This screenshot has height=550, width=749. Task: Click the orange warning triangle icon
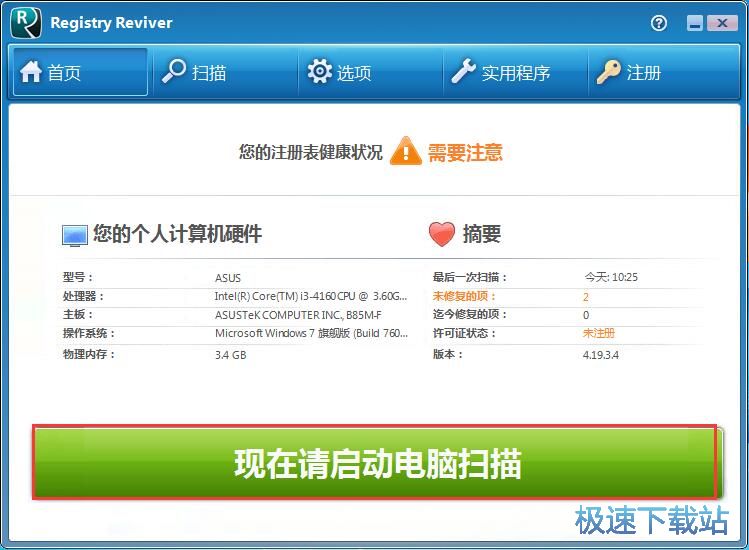pyautogui.click(x=406, y=151)
